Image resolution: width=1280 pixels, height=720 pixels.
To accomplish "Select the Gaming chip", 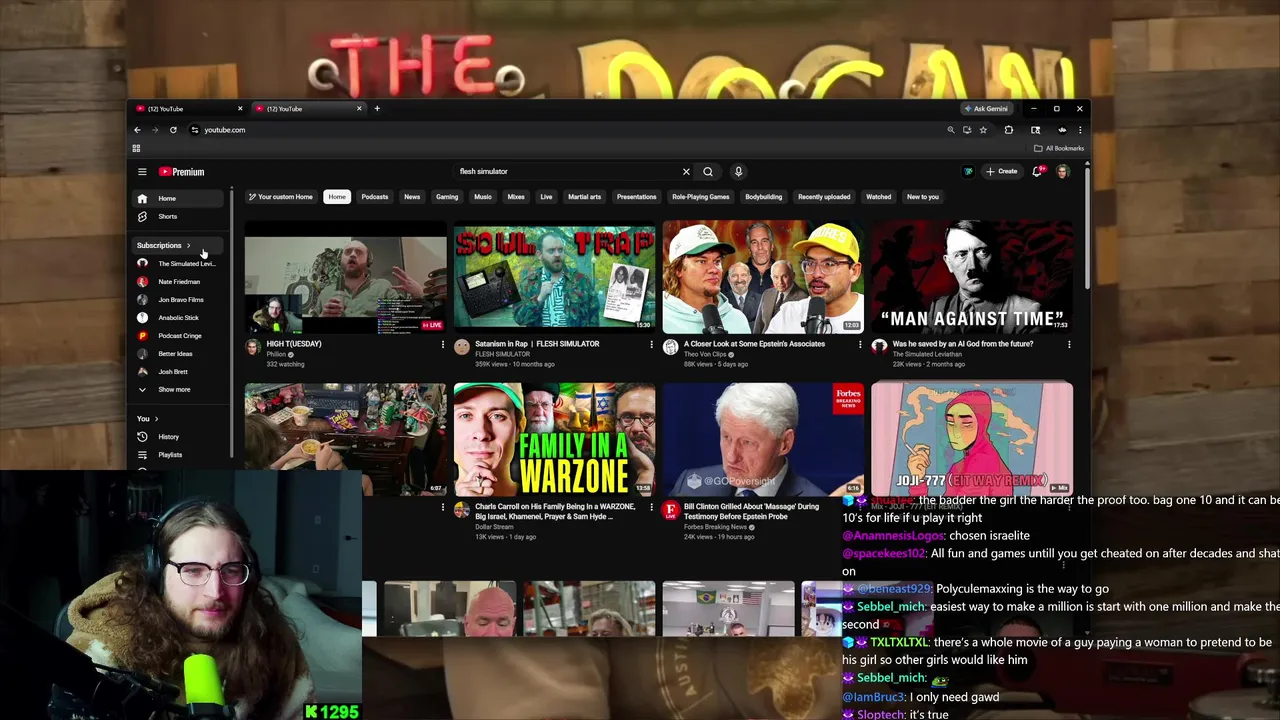I will click(447, 197).
